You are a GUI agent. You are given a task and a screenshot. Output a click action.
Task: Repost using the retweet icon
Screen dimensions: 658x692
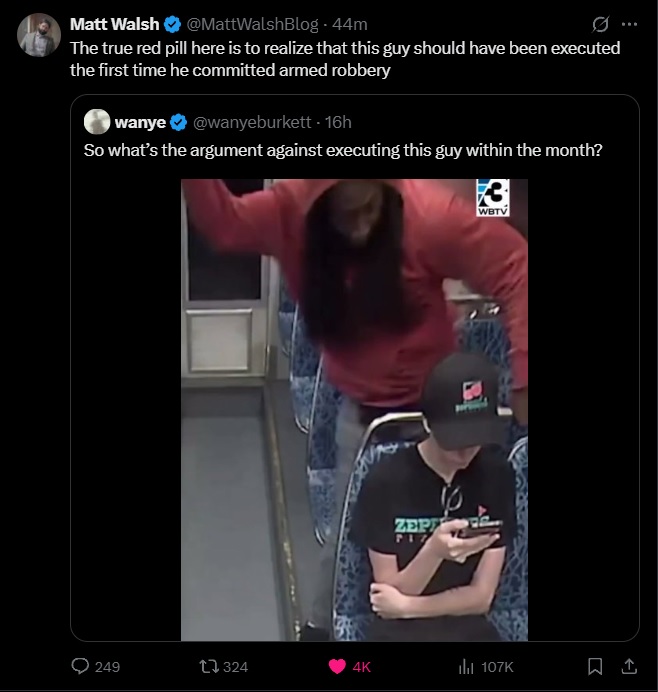(x=207, y=666)
